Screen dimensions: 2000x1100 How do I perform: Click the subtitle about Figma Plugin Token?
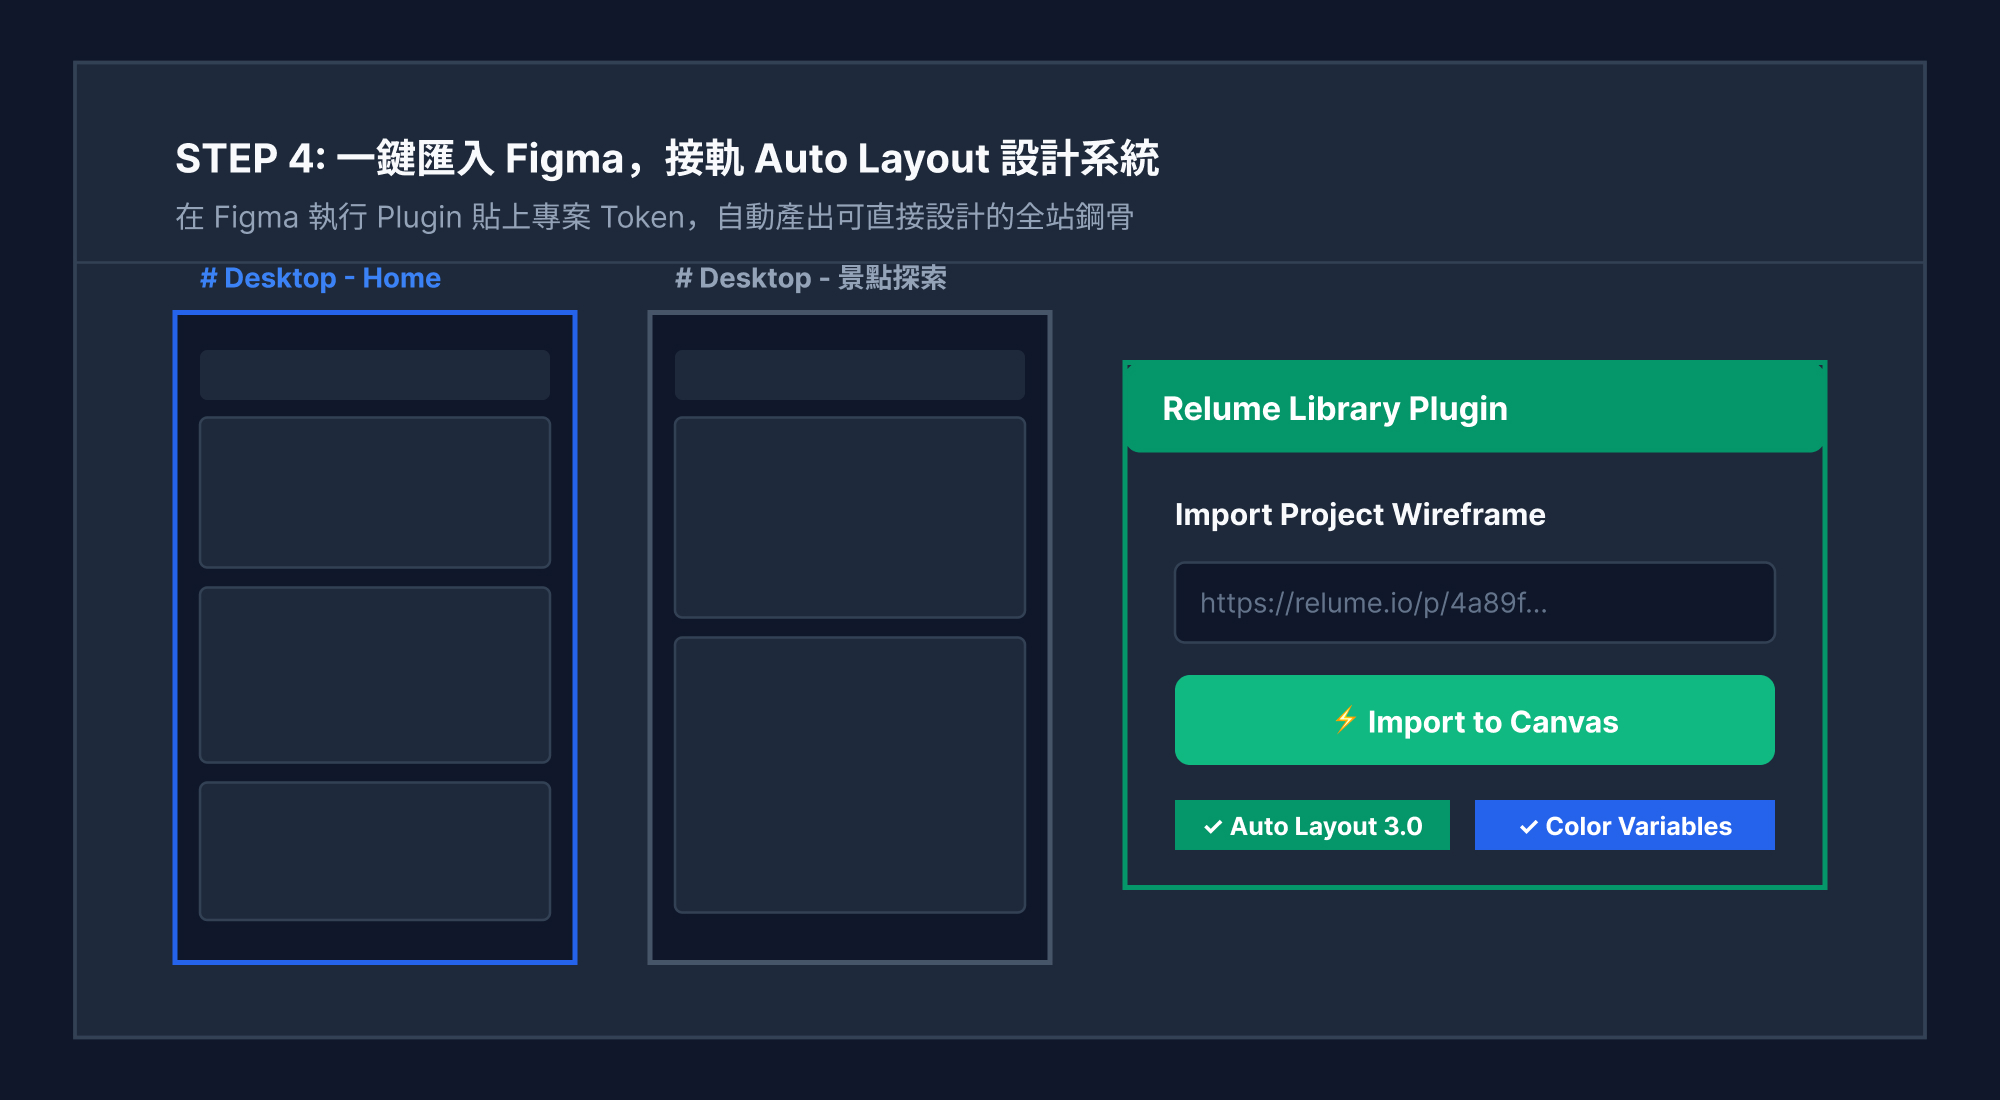coord(655,217)
